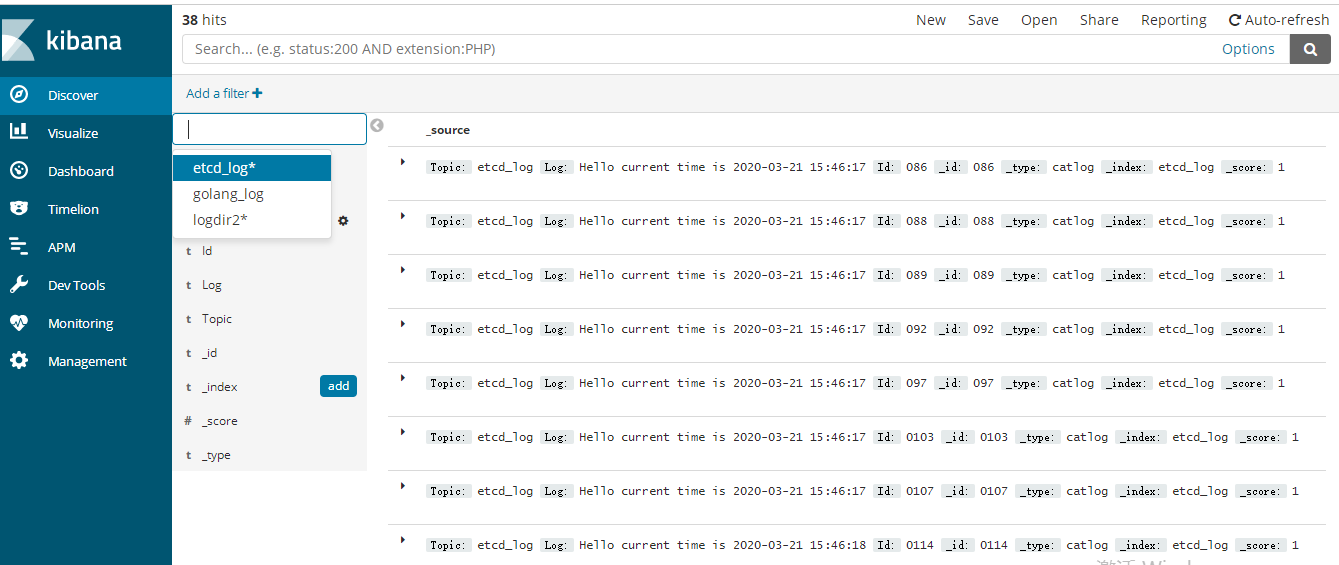Screen dimensions: 1339x565
Task: Click the Share menu item
Action: click(x=1099, y=20)
